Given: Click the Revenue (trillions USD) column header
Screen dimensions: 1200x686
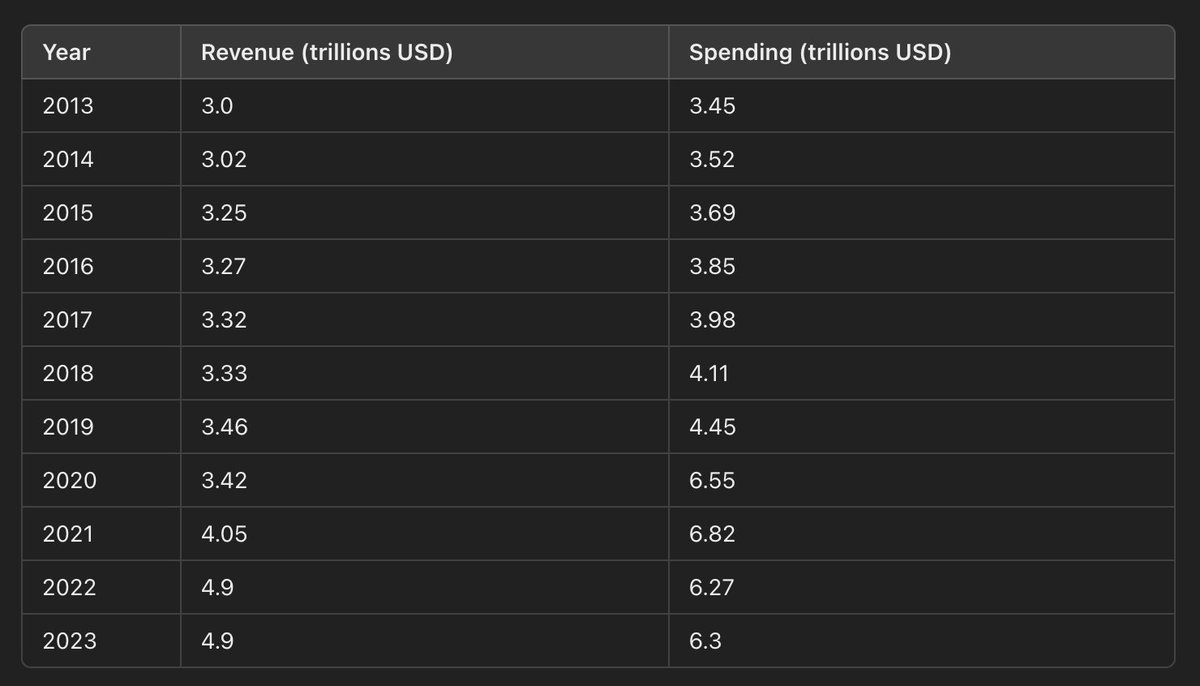Looking at the screenshot, I should [327, 52].
